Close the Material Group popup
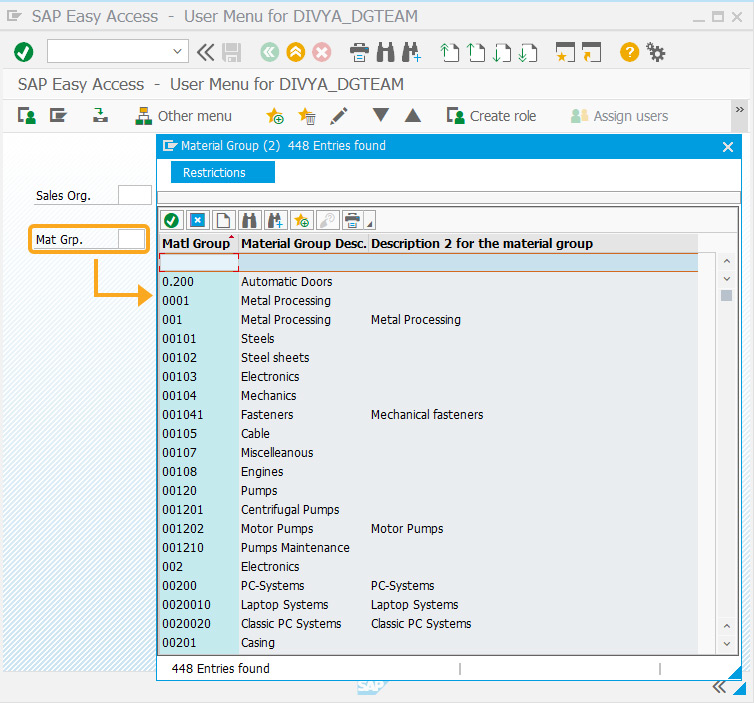 [728, 147]
